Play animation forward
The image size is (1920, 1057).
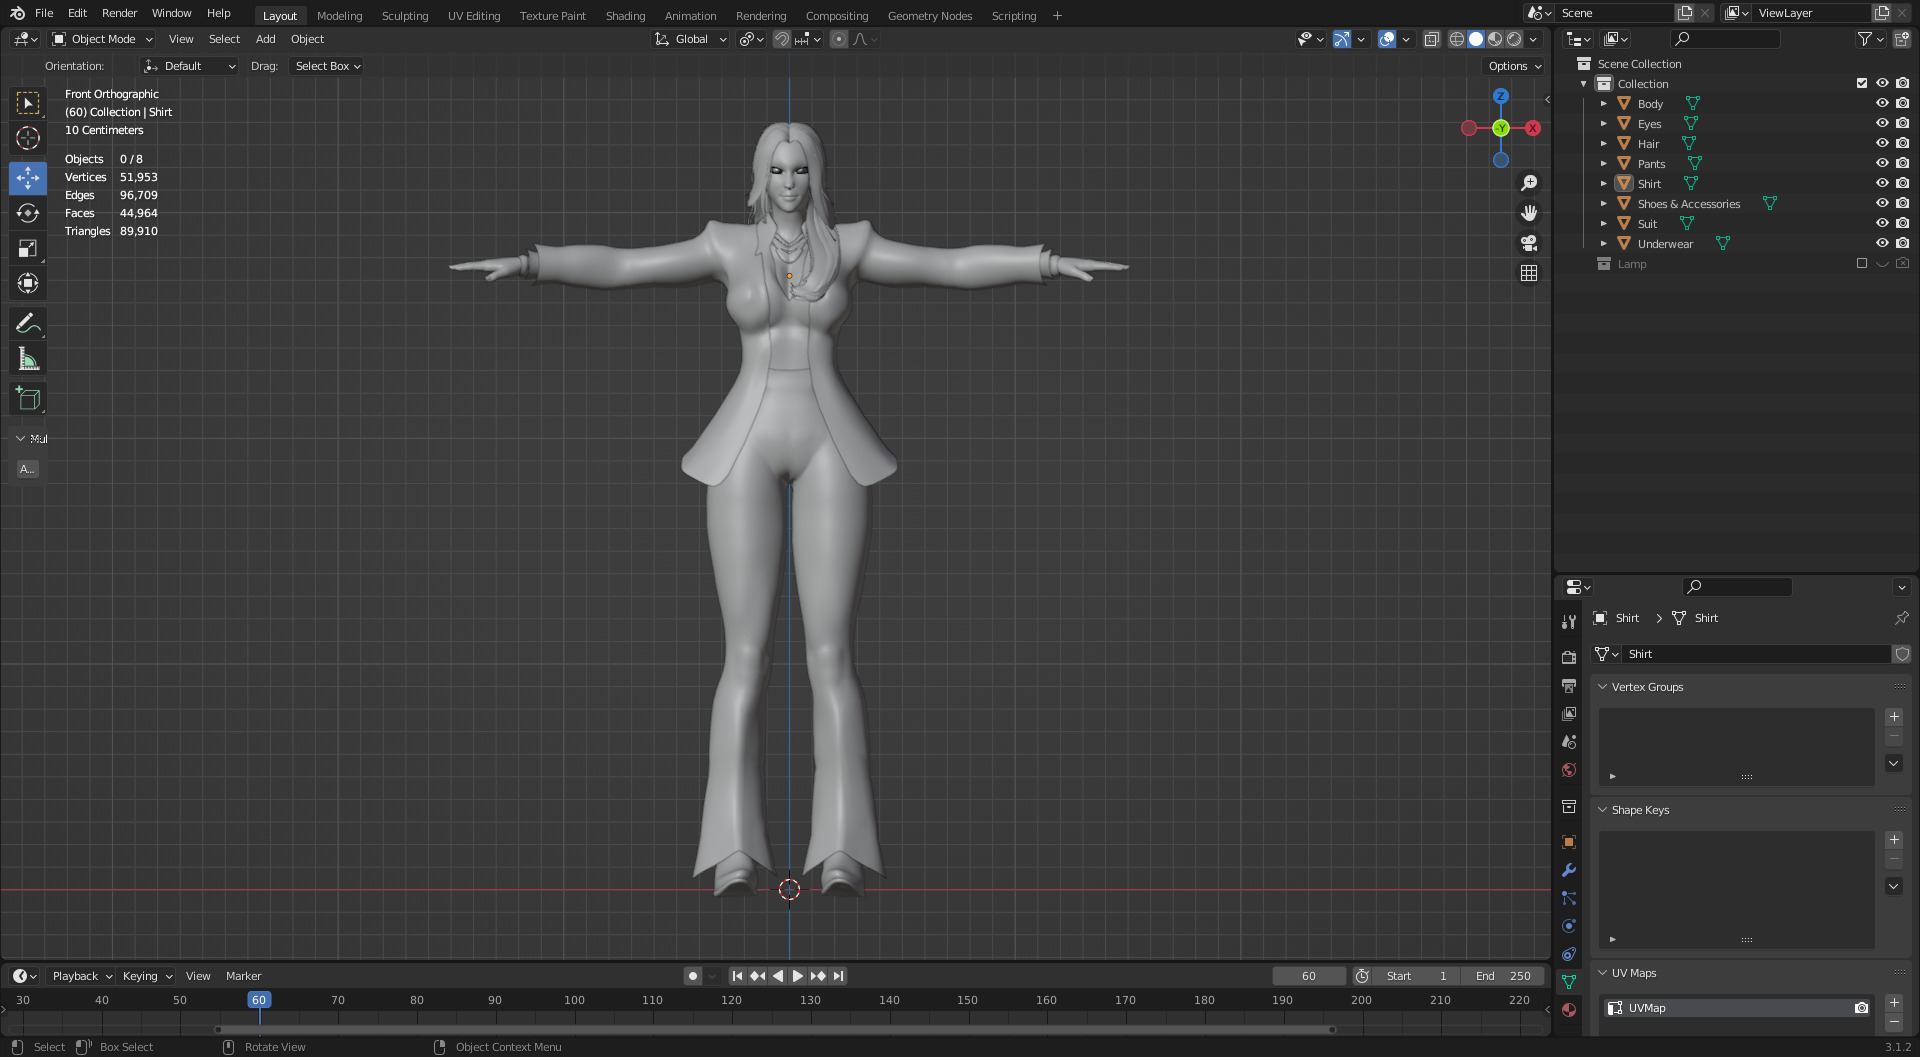click(x=798, y=976)
